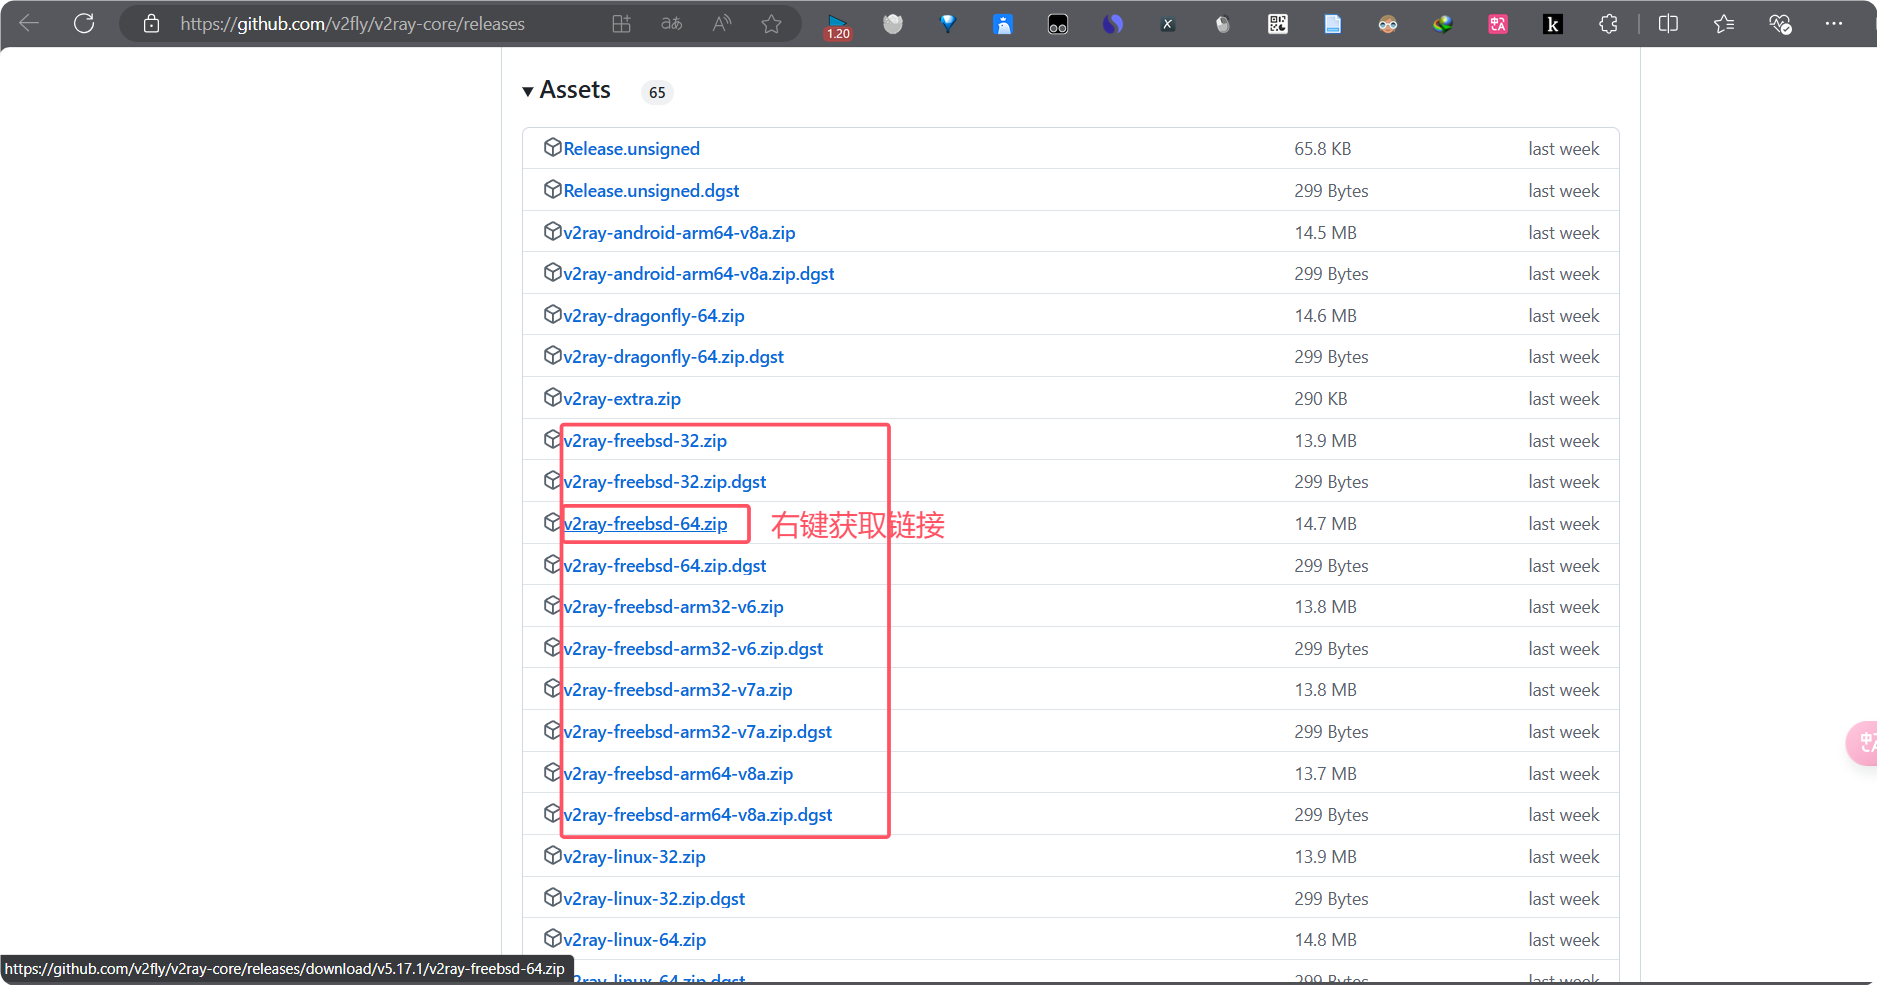Screen dimensions: 1877x985
Task: Open the translate page icon in address bar
Action: (x=672, y=24)
